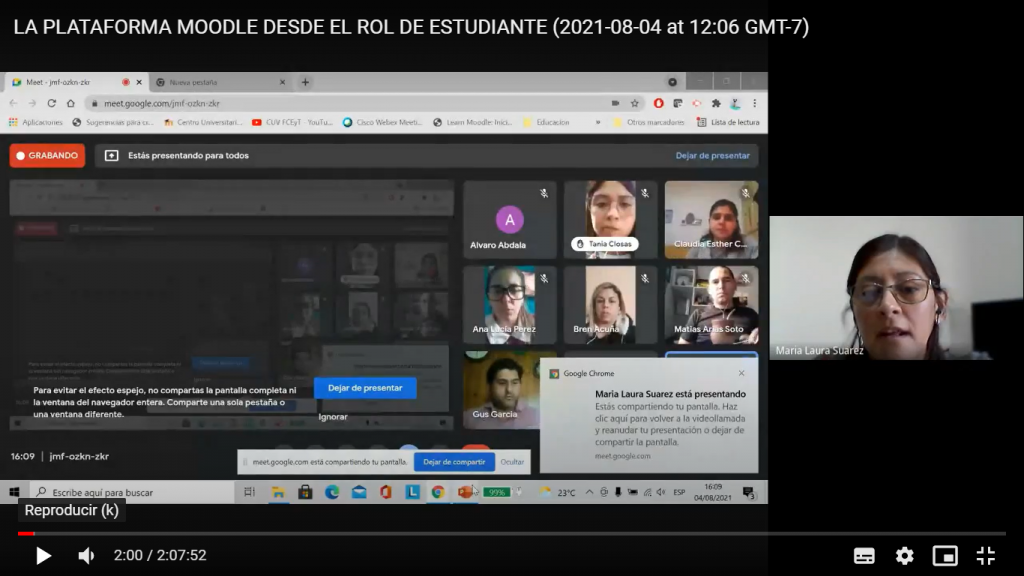Click Dejar de compartir button
1024x576 pixels.
(x=454, y=462)
